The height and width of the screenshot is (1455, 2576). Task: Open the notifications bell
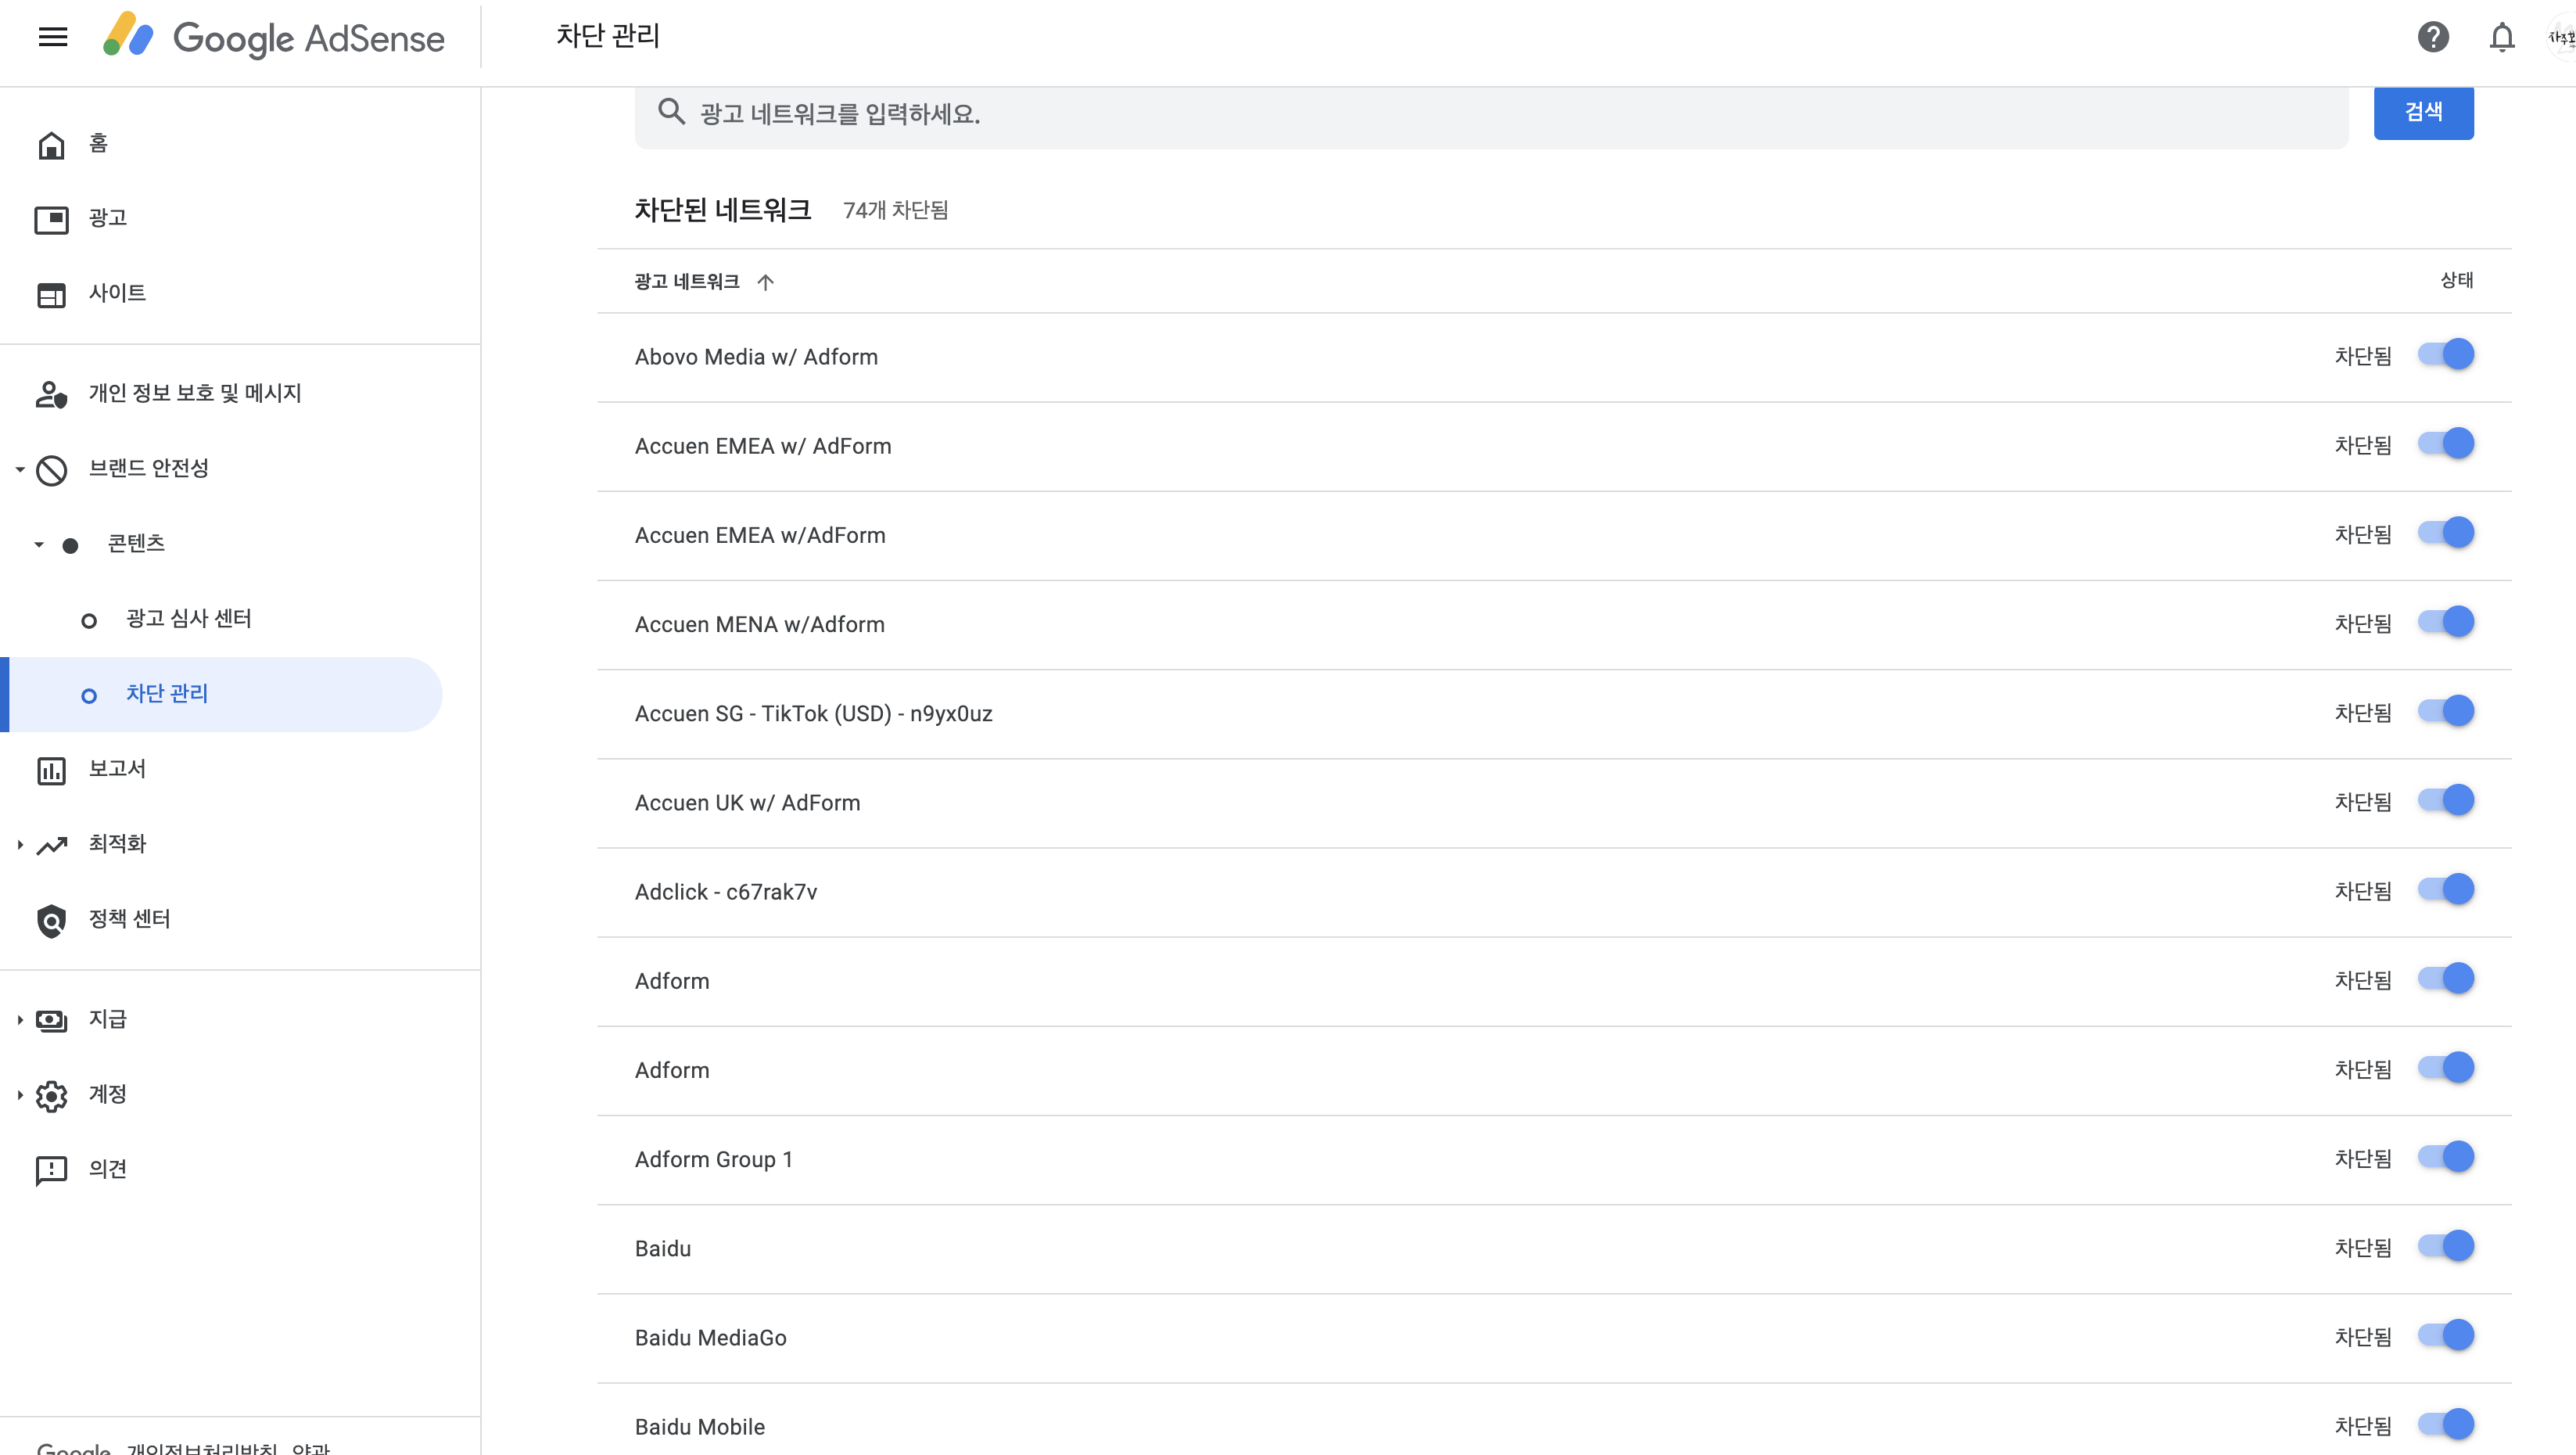(x=2501, y=37)
